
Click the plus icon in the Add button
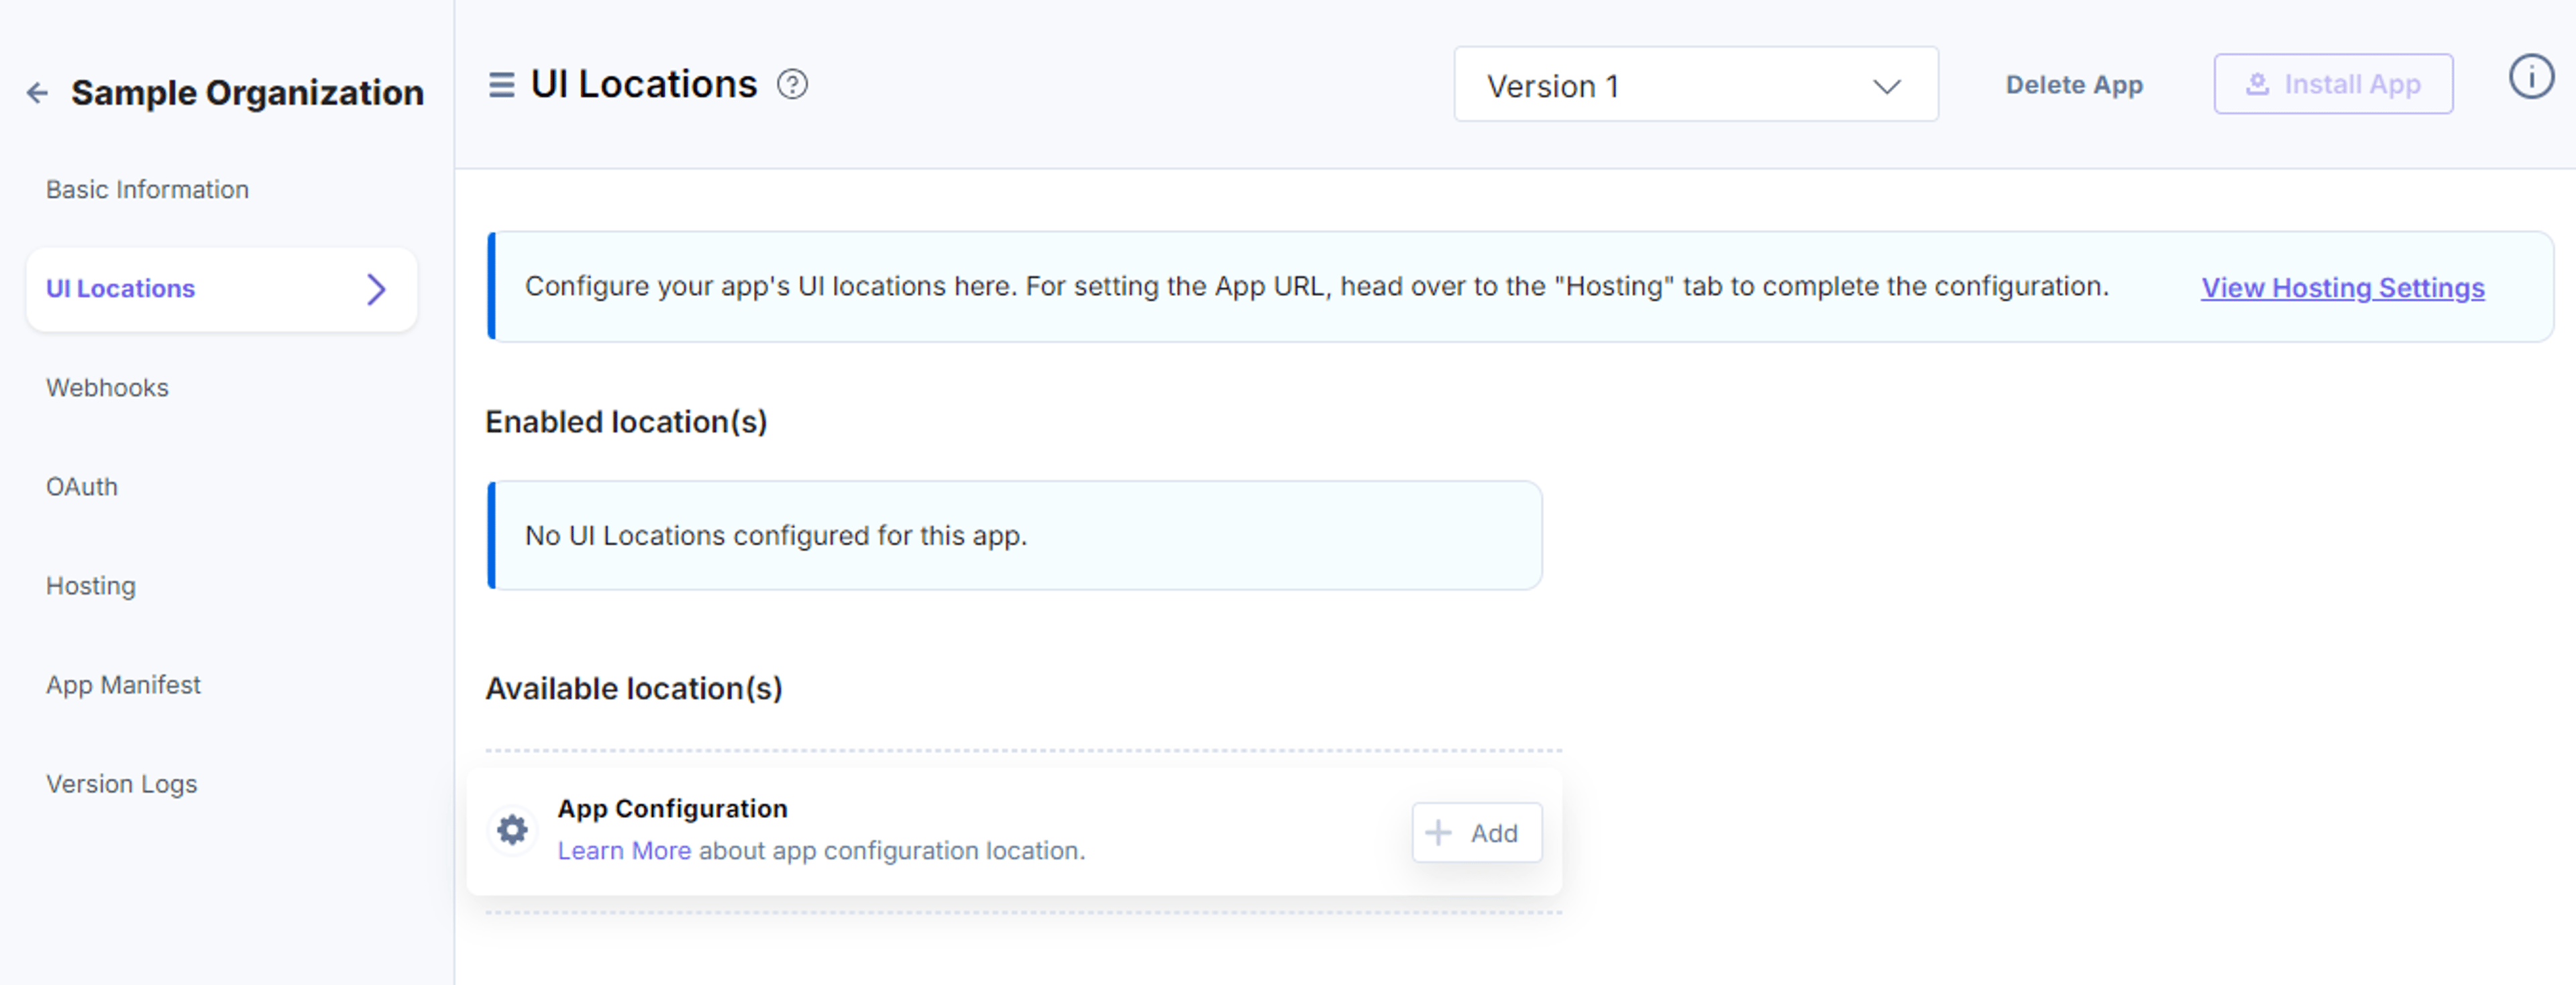pyautogui.click(x=1438, y=833)
